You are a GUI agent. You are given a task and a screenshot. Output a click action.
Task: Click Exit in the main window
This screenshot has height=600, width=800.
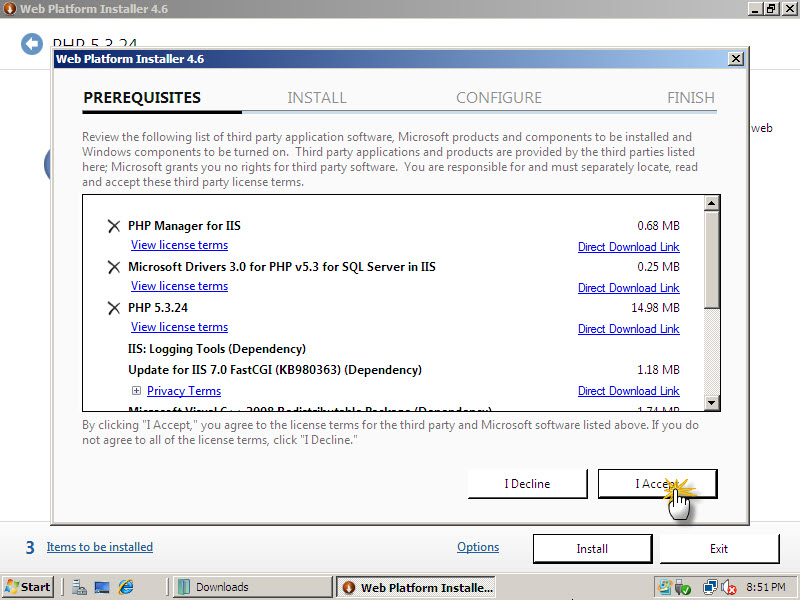point(719,549)
